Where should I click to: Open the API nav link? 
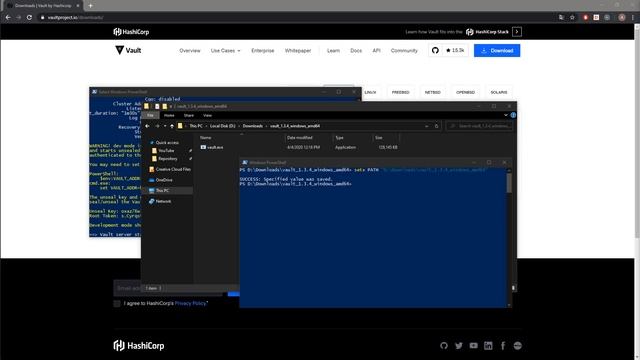tap(376, 51)
